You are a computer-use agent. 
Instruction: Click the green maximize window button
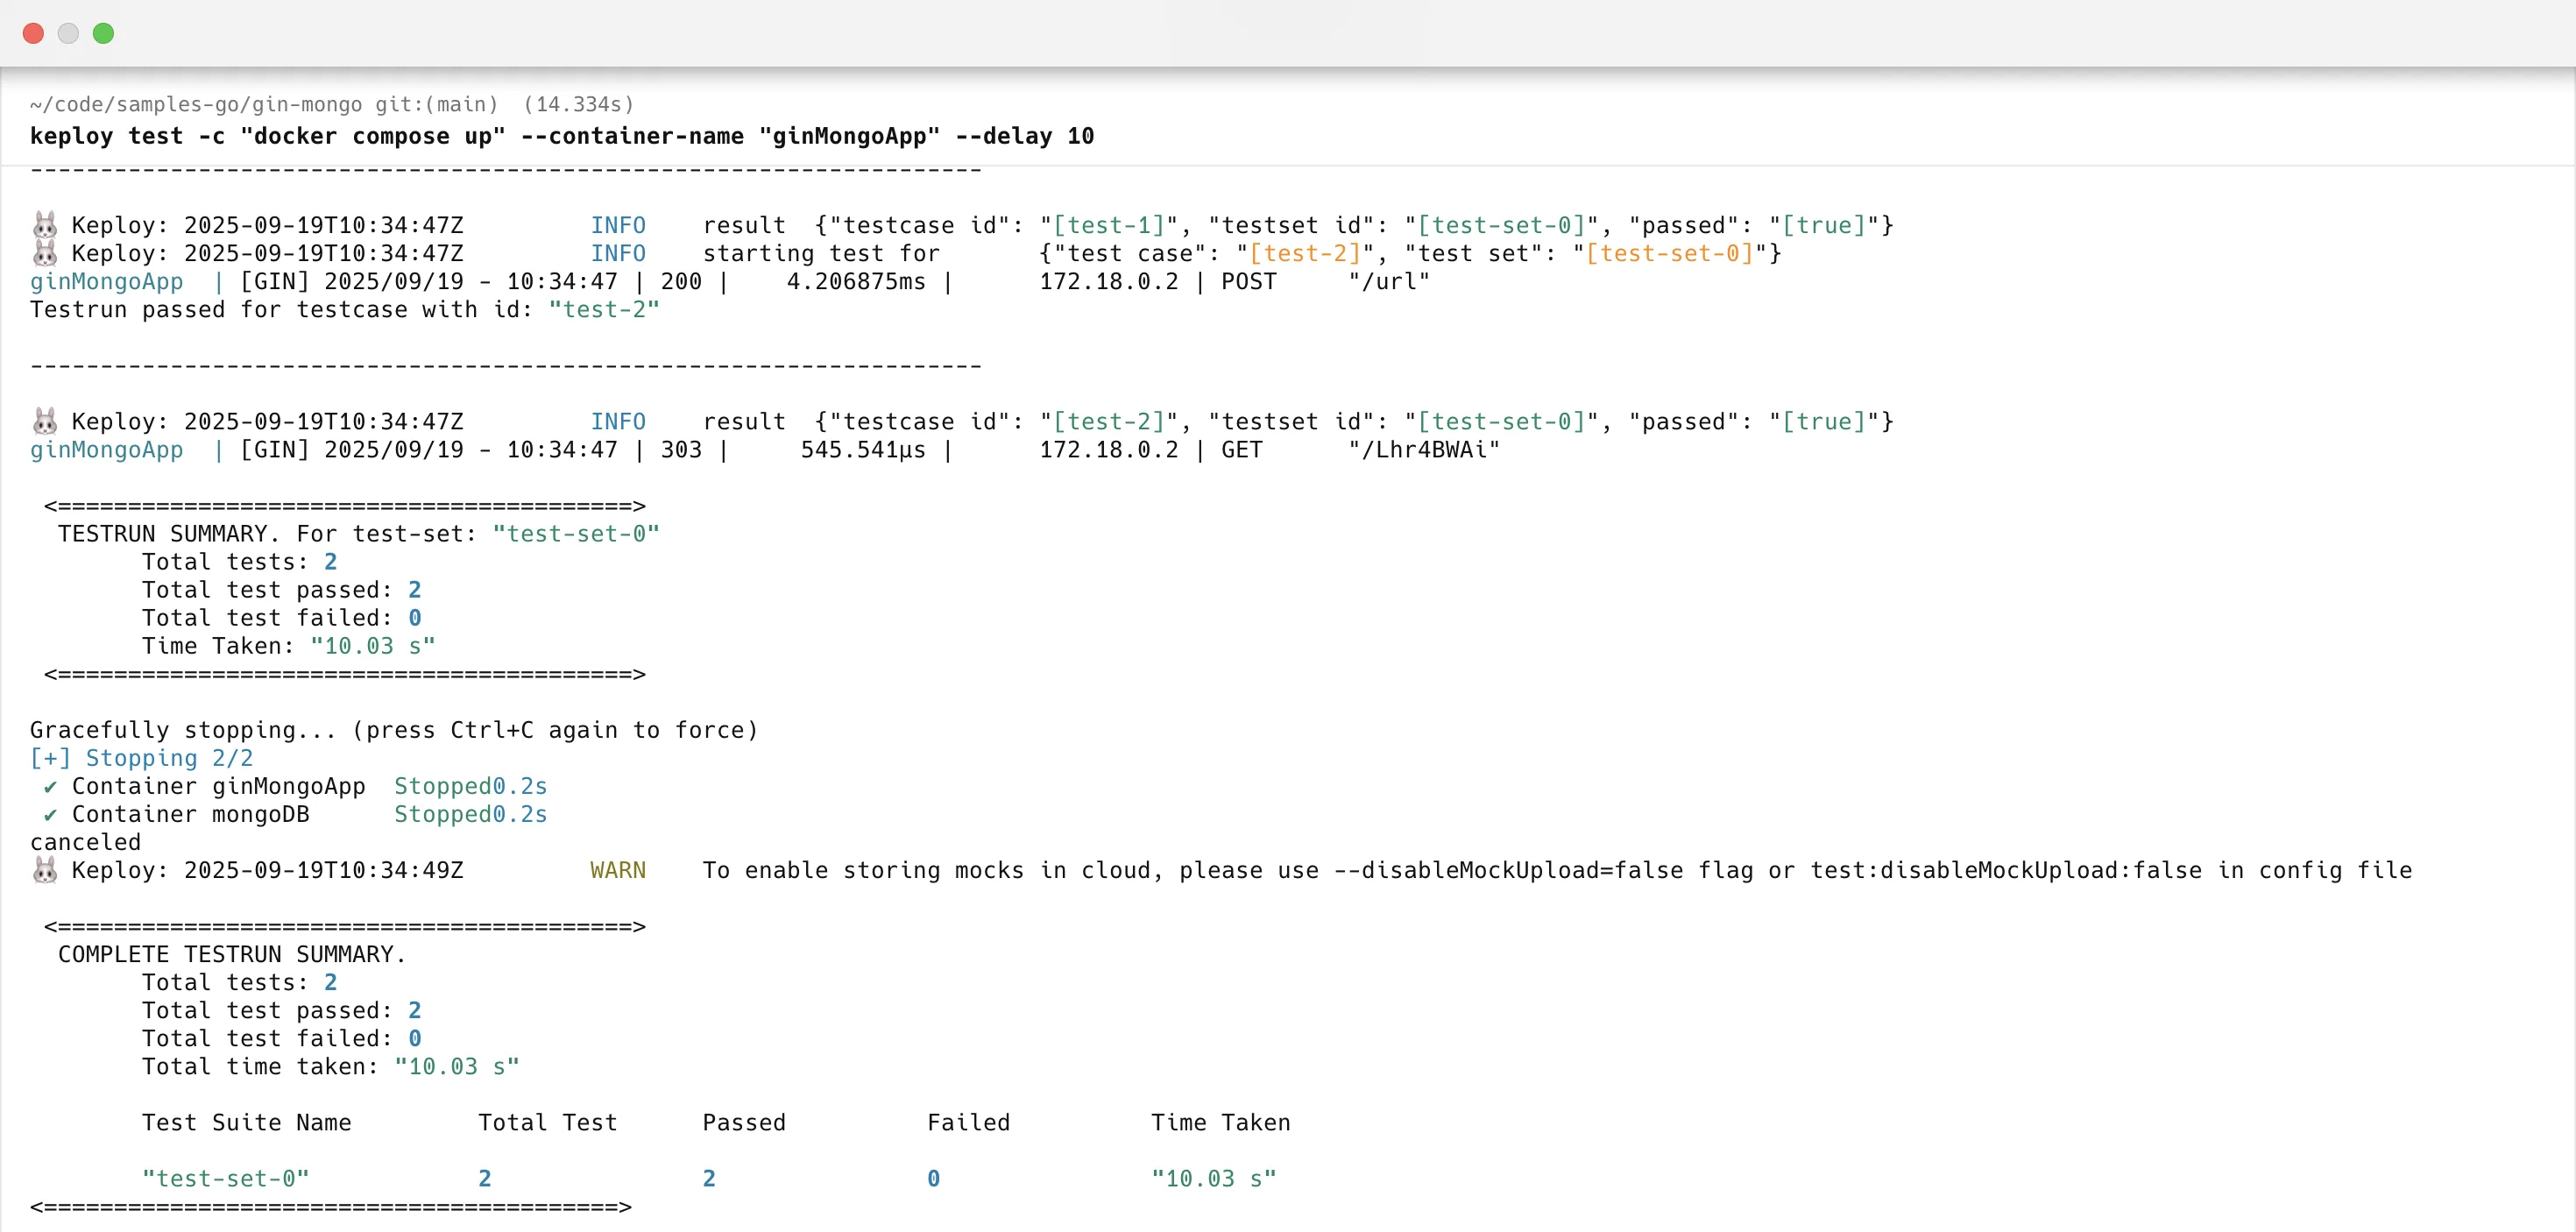point(103,33)
